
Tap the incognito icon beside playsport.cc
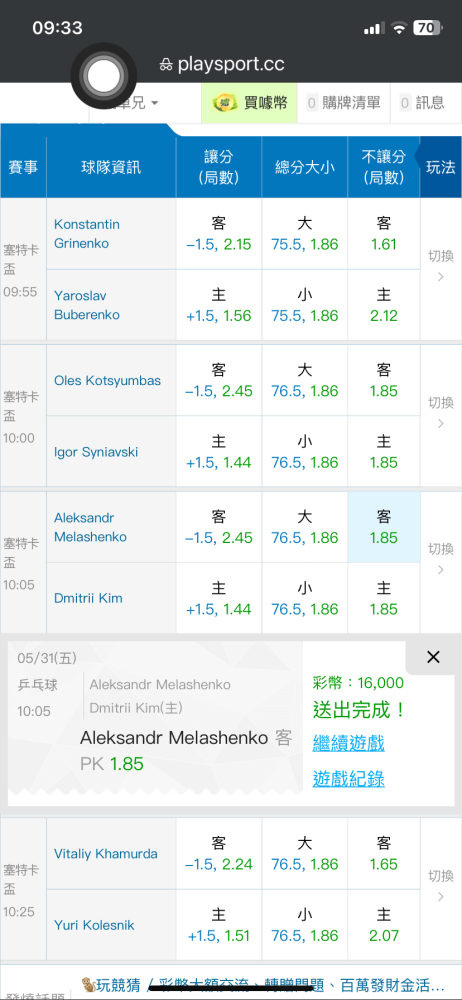point(166,64)
